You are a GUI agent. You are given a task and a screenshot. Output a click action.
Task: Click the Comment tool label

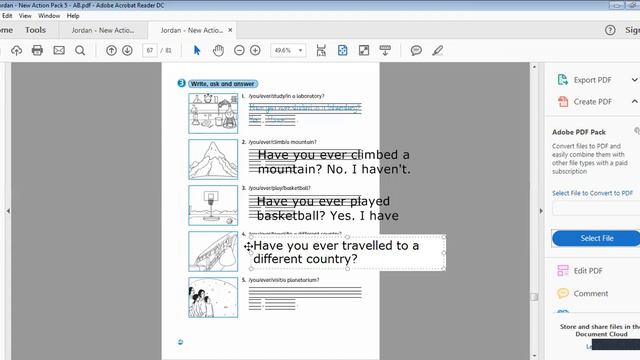[x=591, y=293]
